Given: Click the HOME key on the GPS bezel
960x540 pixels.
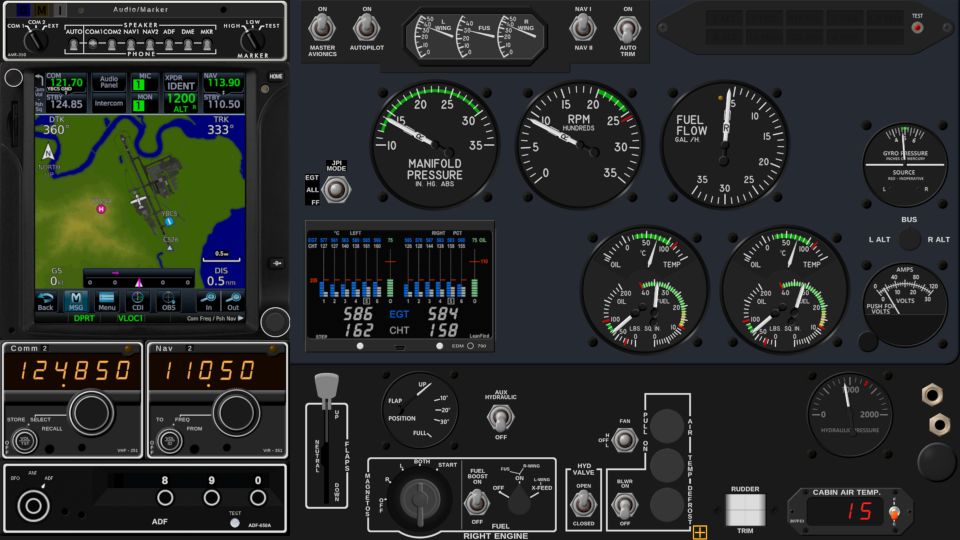Looking at the screenshot, I should tap(276, 77).
